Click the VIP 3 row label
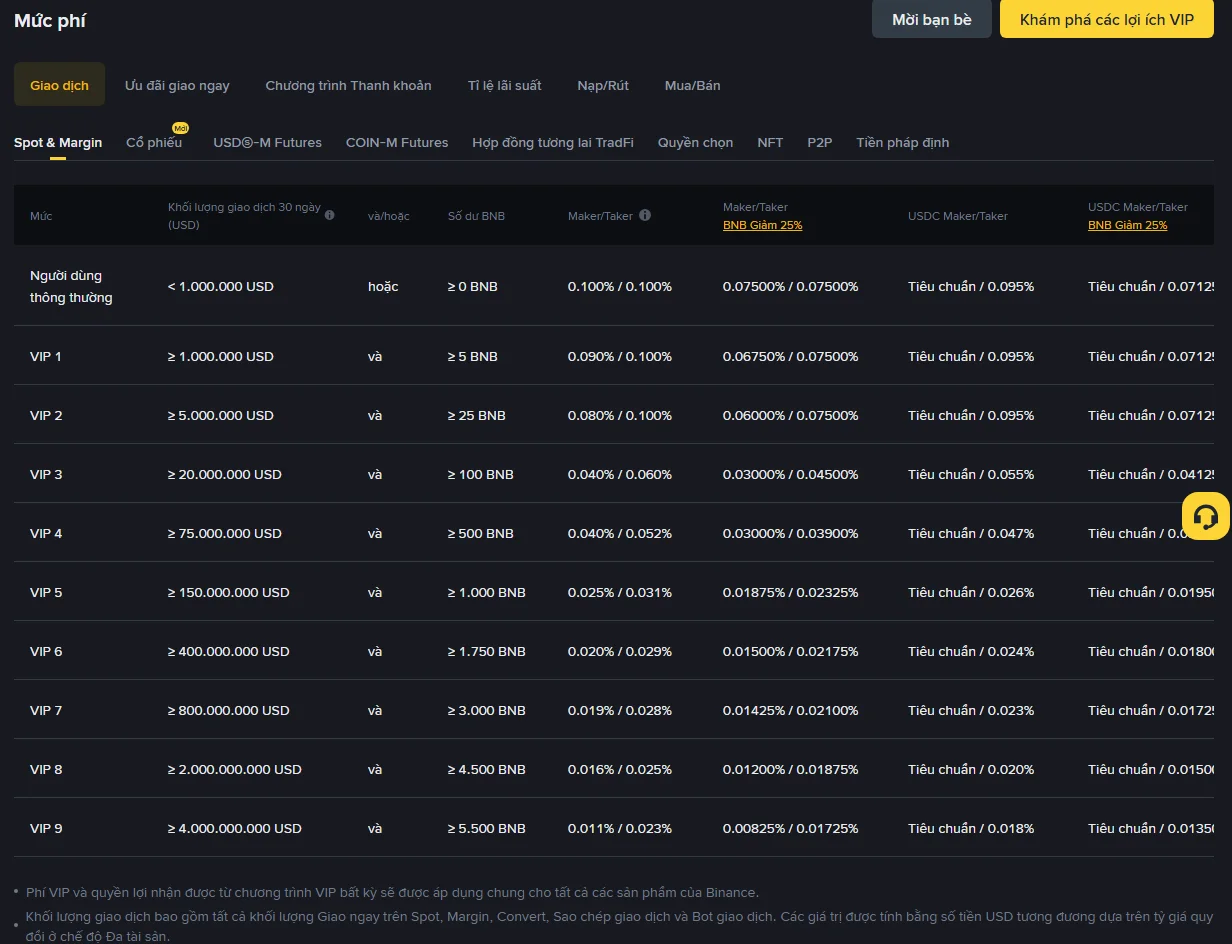 coord(46,474)
